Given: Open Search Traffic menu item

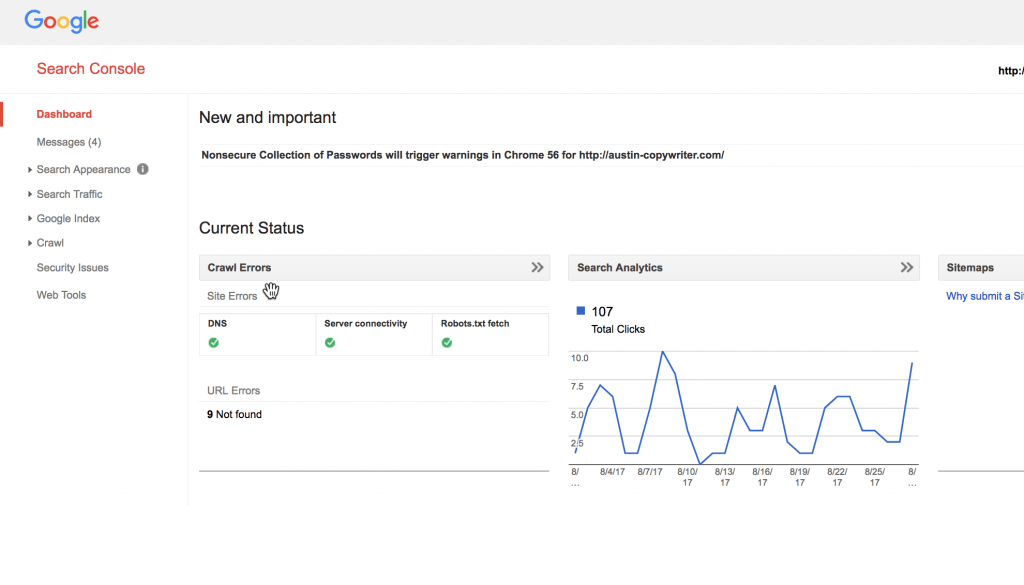Looking at the screenshot, I should click(69, 195).
